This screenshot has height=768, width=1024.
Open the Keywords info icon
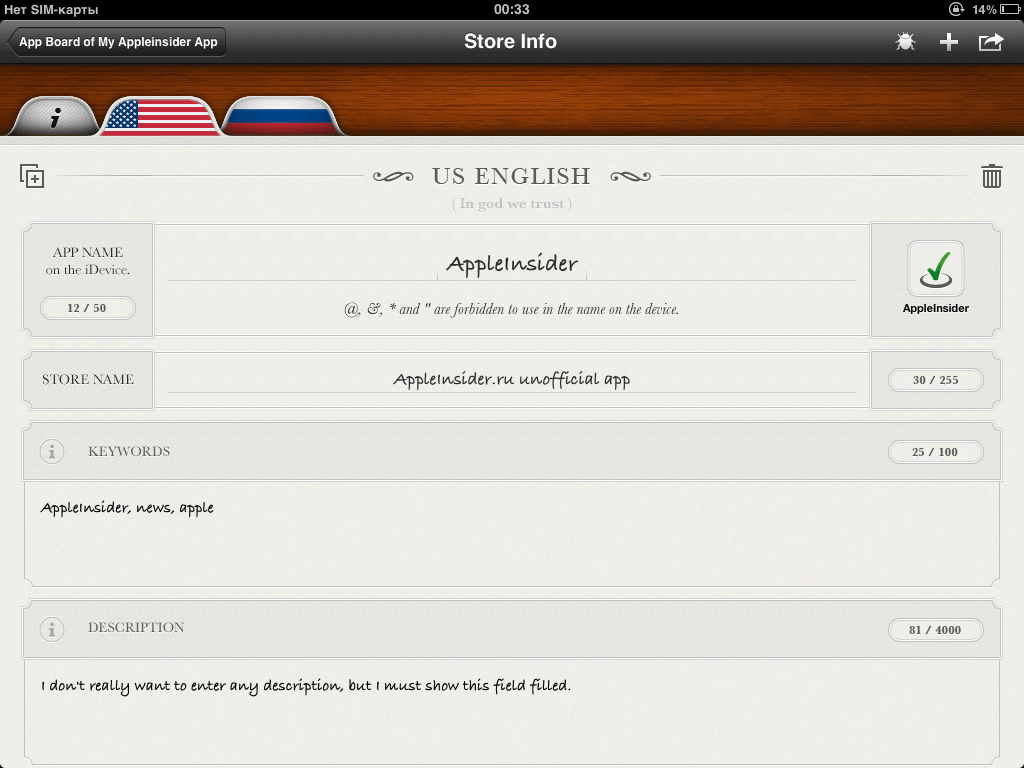[52, 451]
